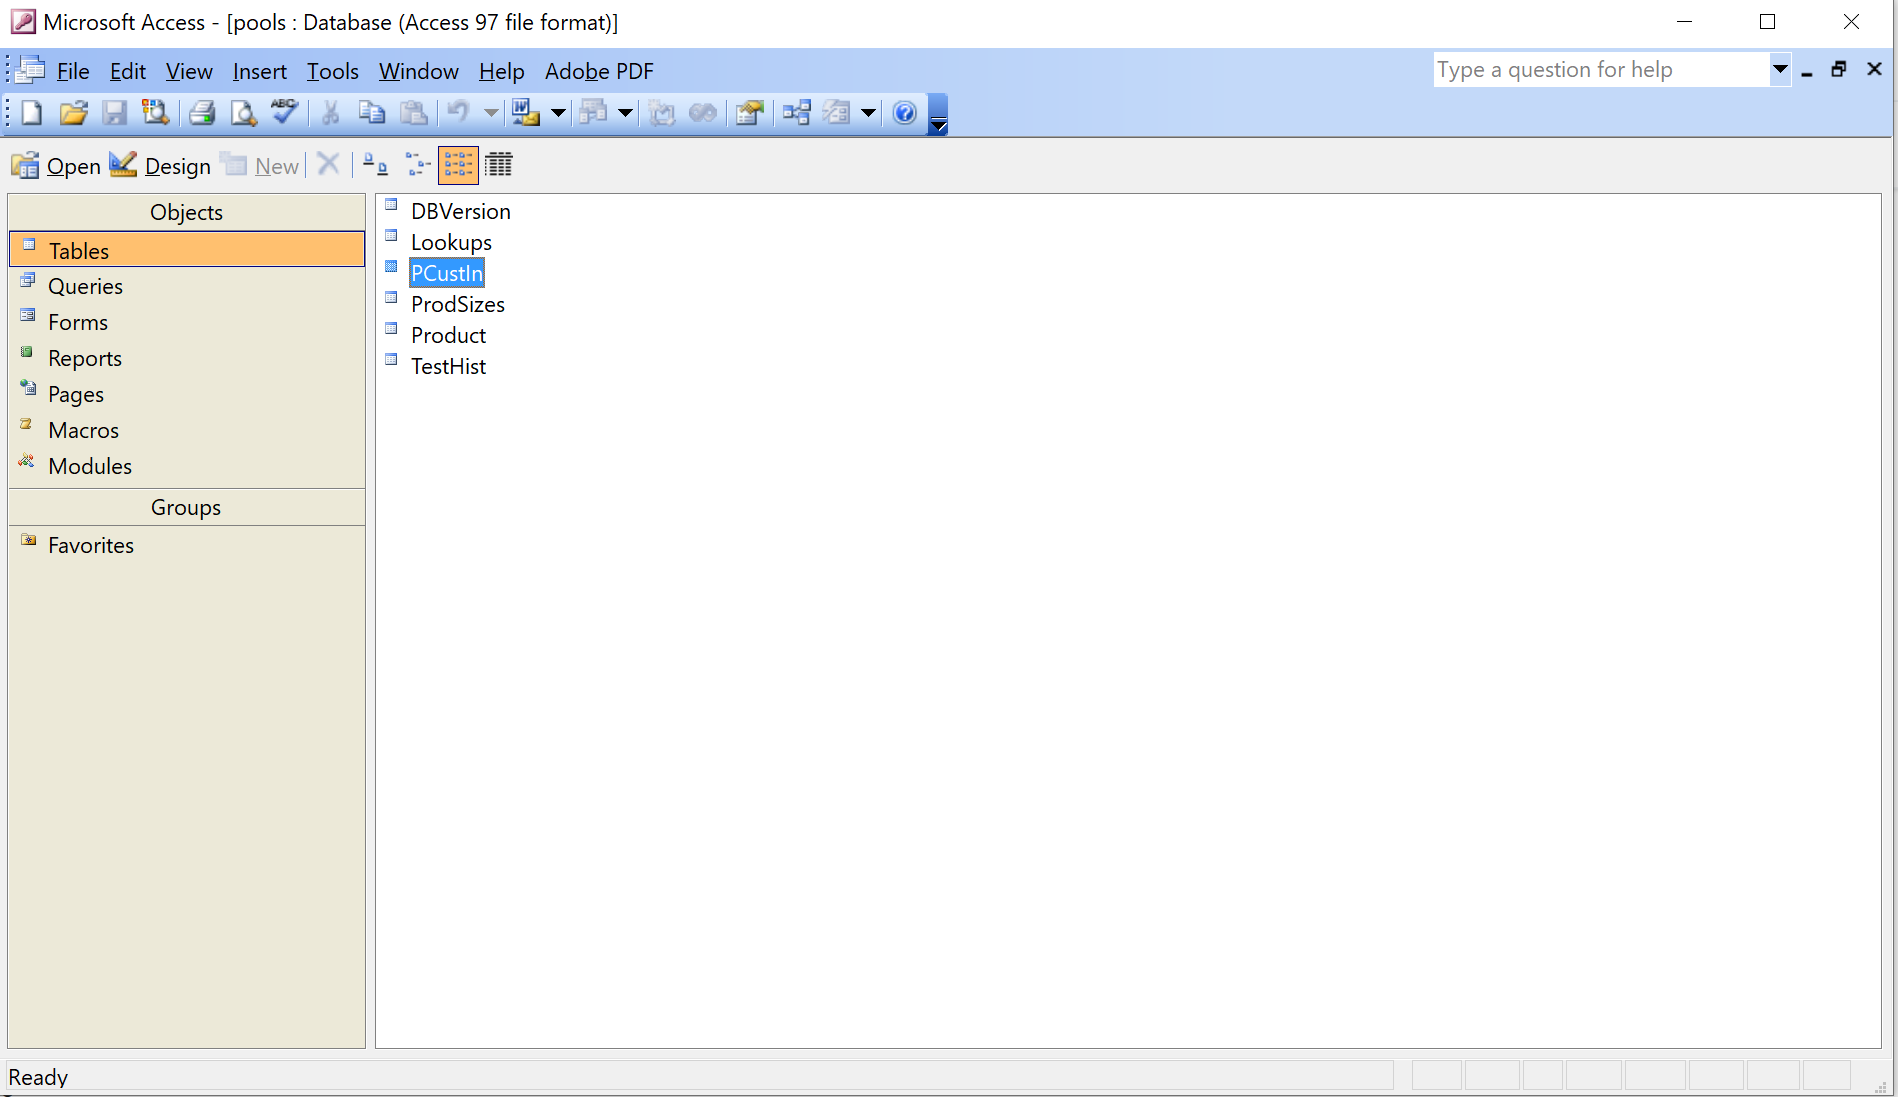The width and height of the screenshot is (1898, 1097).
Task: Open the View menu
Action: point(189,71)
